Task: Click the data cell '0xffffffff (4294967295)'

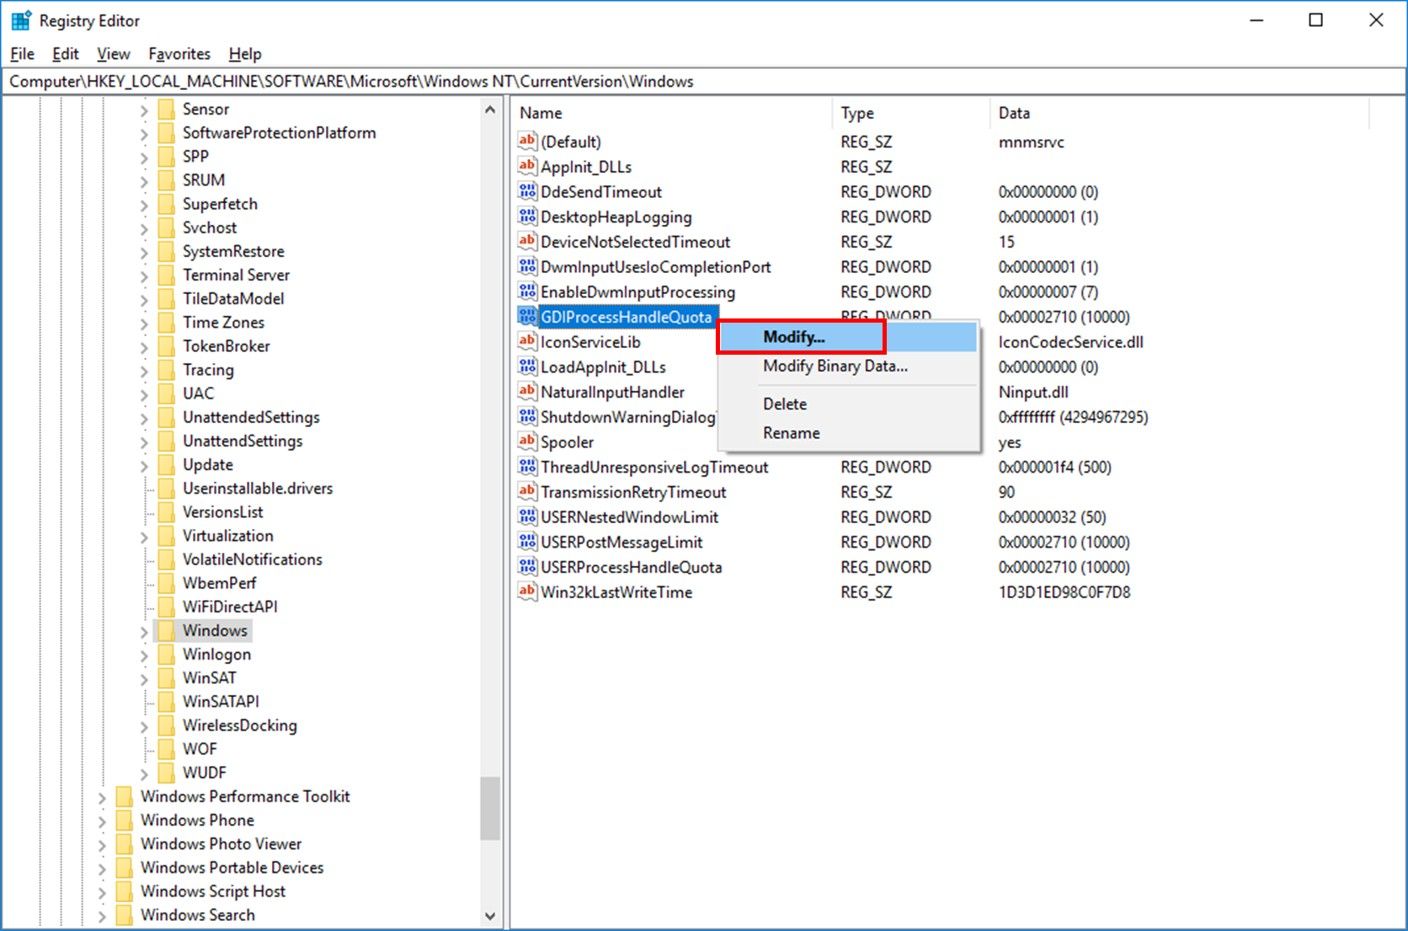Action: pyautogui.click(x=1073, y=417)
